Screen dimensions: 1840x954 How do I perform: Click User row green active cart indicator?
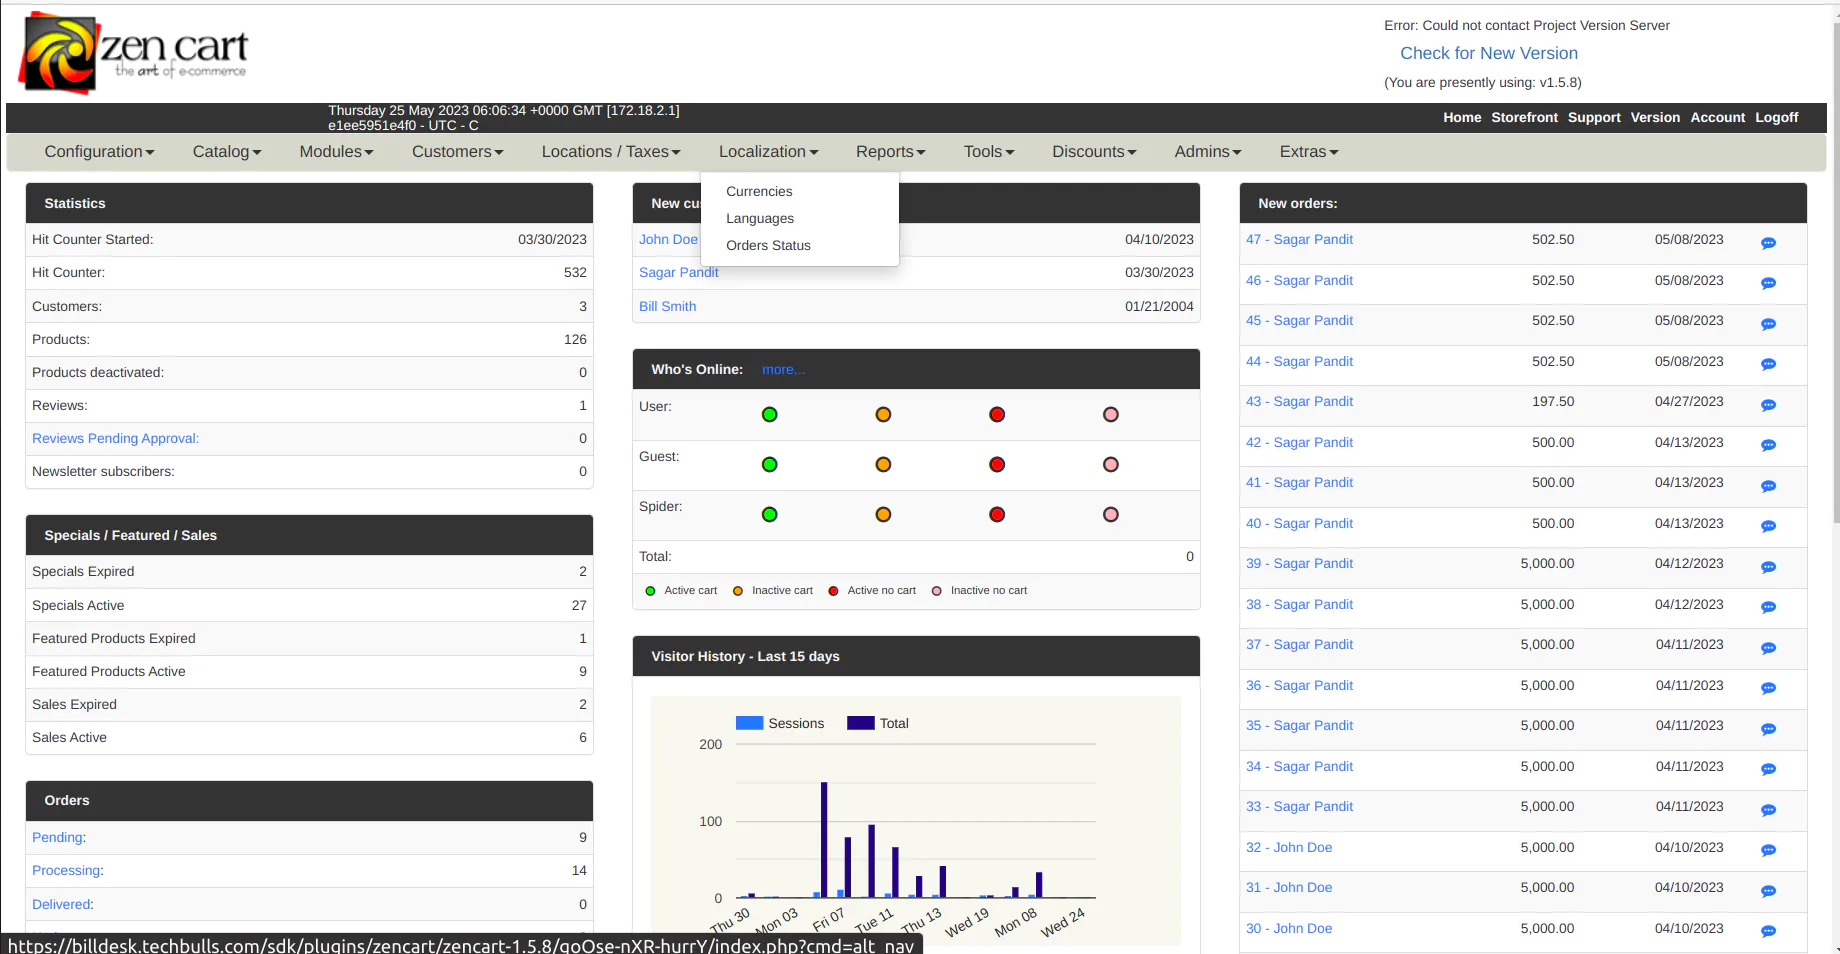(x=769, y=414)
